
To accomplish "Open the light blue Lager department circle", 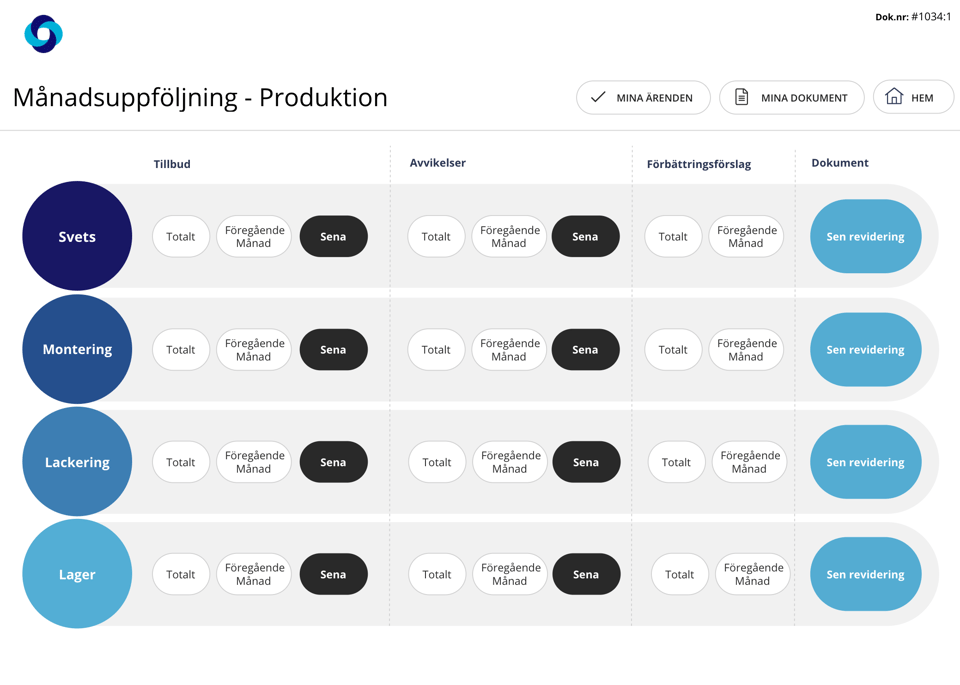I will point(77,573).
